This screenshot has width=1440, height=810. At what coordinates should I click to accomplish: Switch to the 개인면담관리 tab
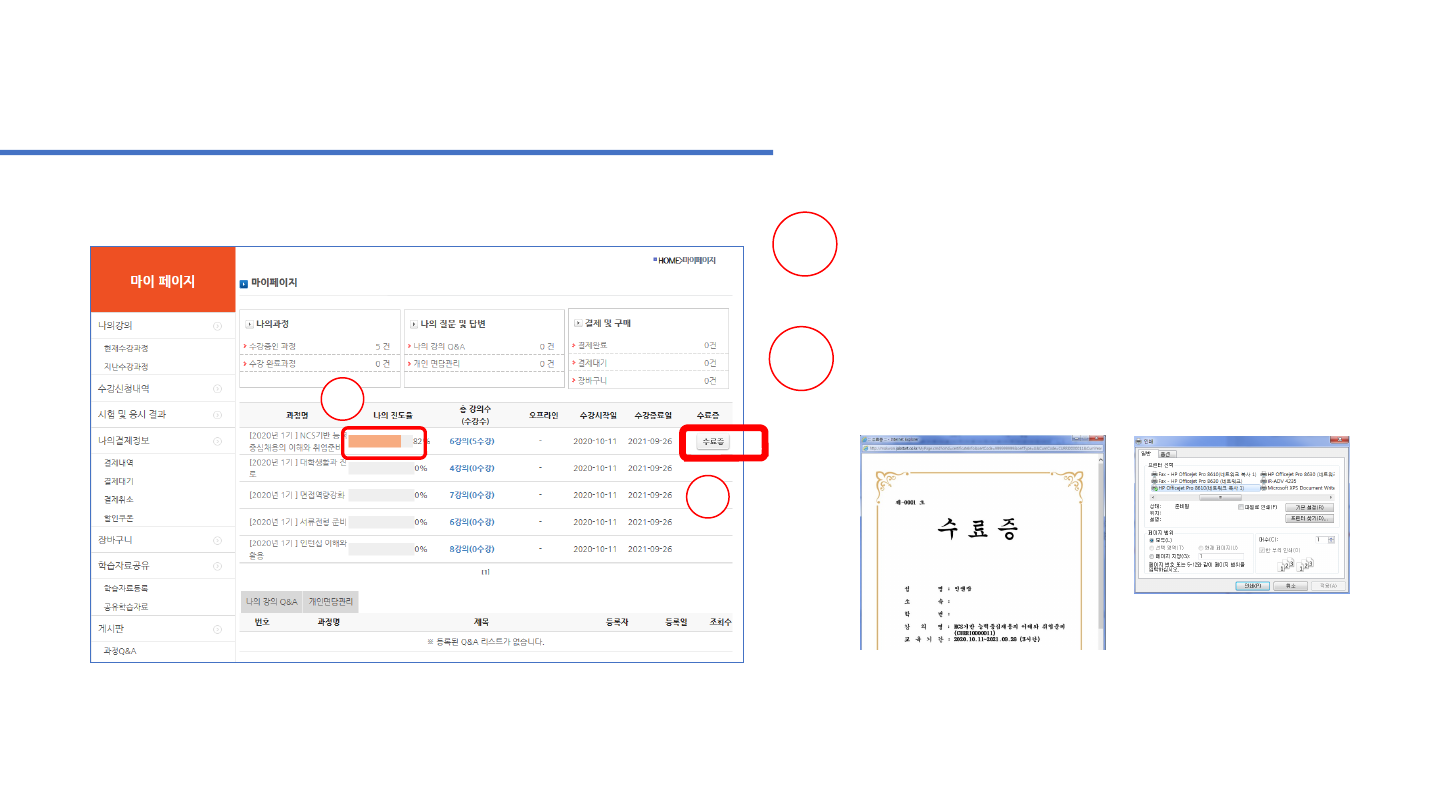tap(331, 602)
